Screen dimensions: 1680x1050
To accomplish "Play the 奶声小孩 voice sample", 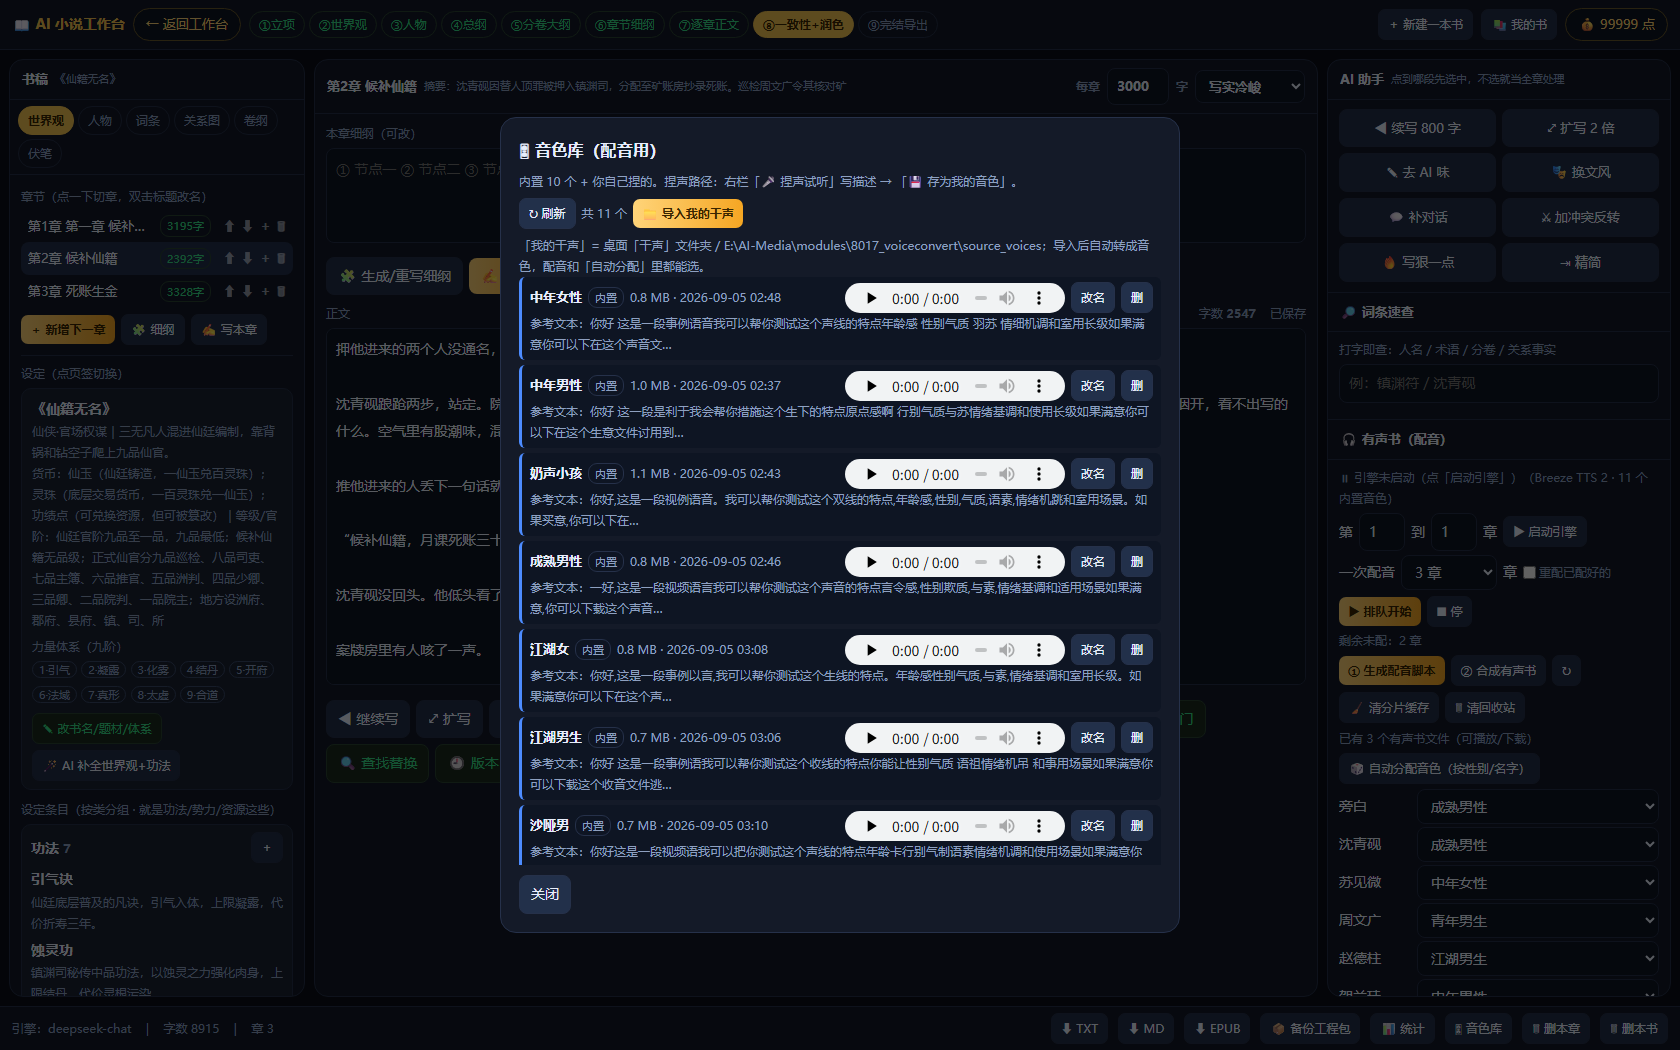I will tap(871, 474).
